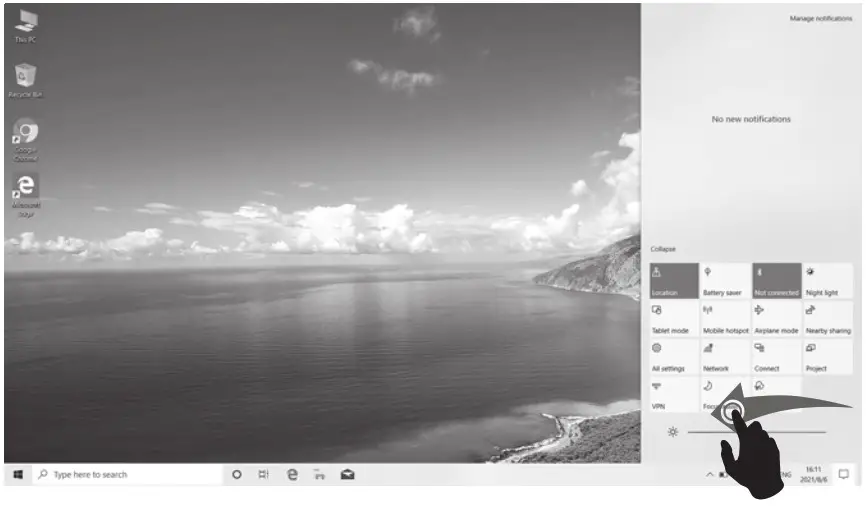Open the Project display options tile

tap(828, 357)
